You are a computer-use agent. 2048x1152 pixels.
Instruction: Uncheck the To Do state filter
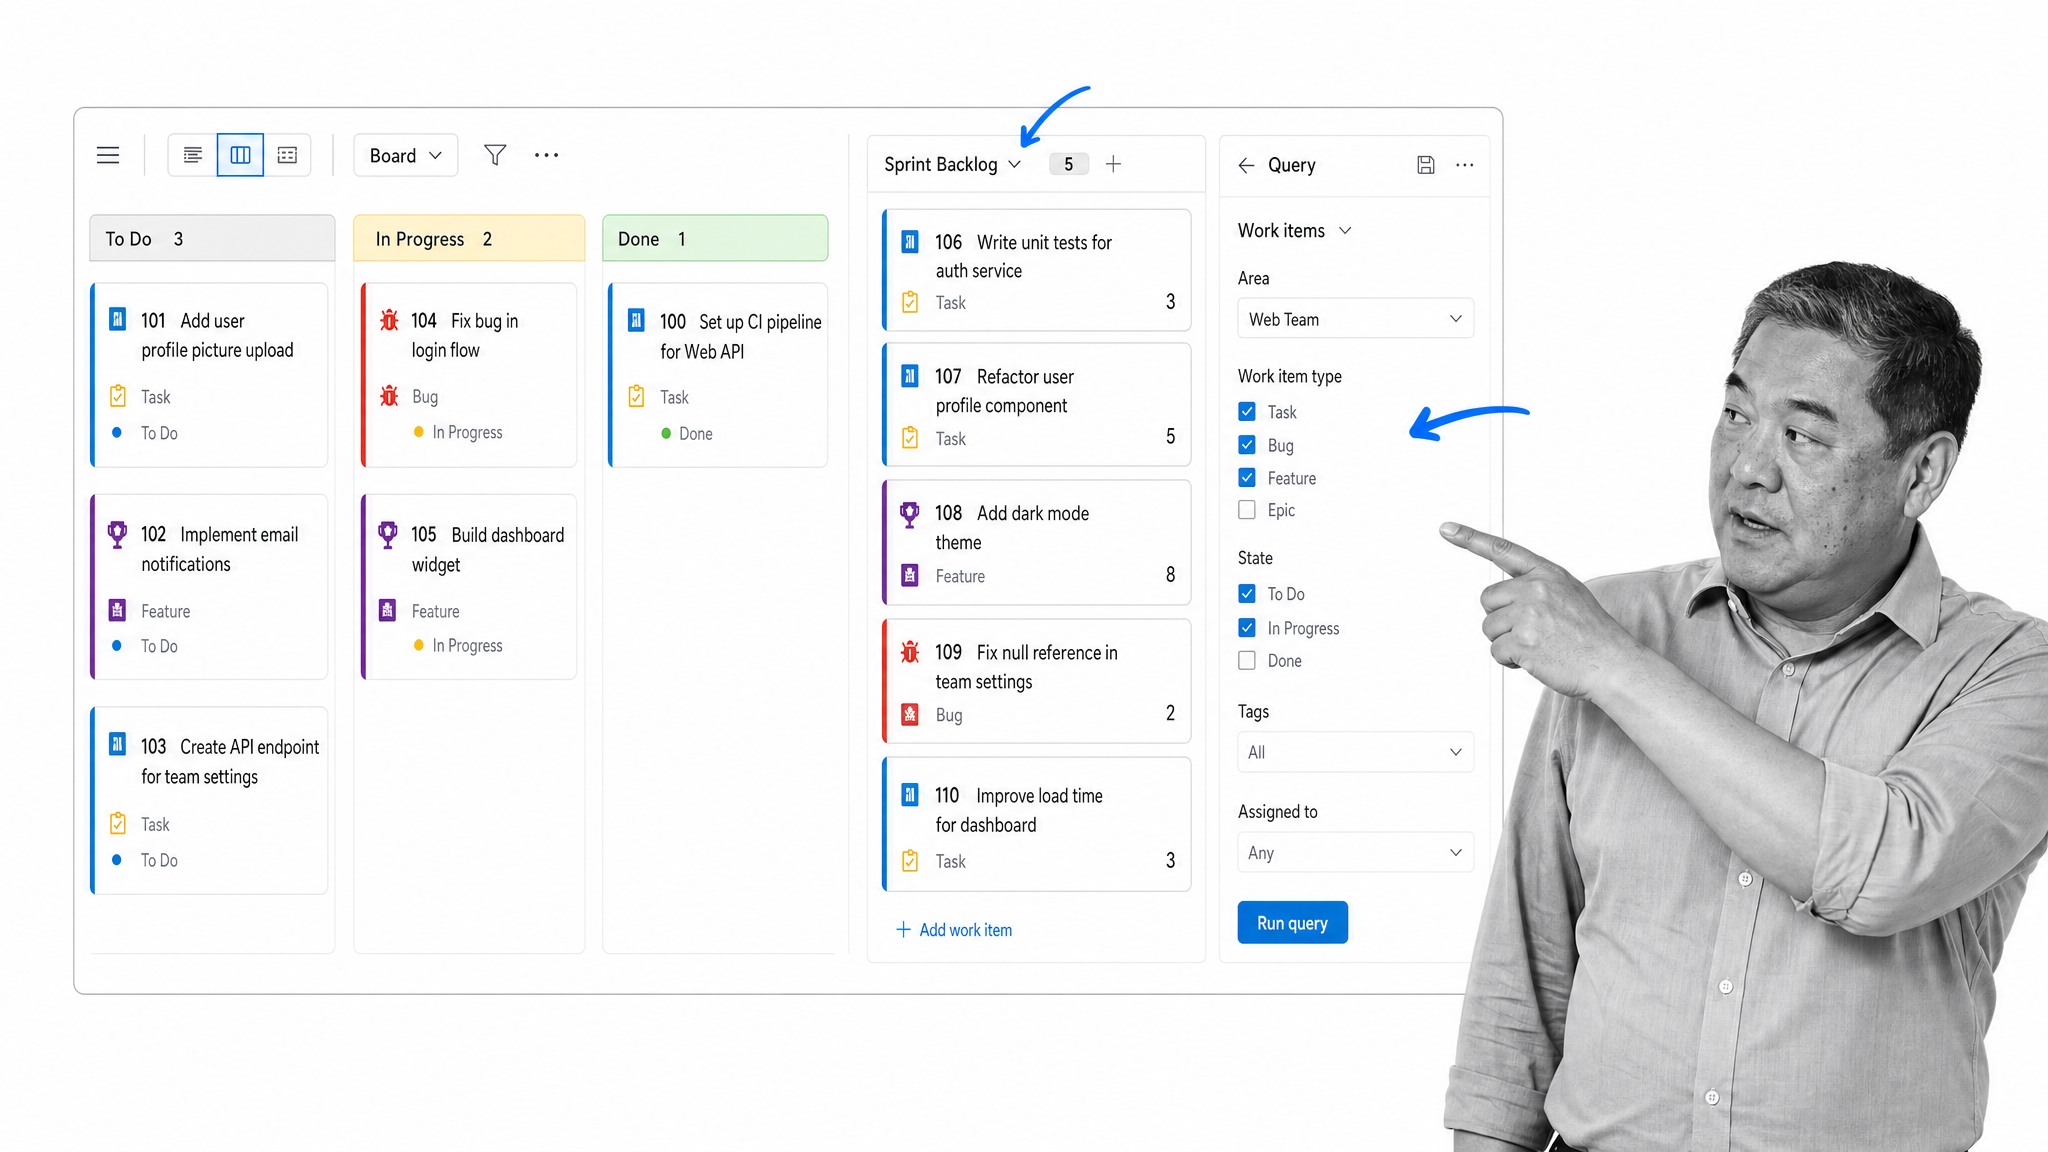pos(1247,594)
